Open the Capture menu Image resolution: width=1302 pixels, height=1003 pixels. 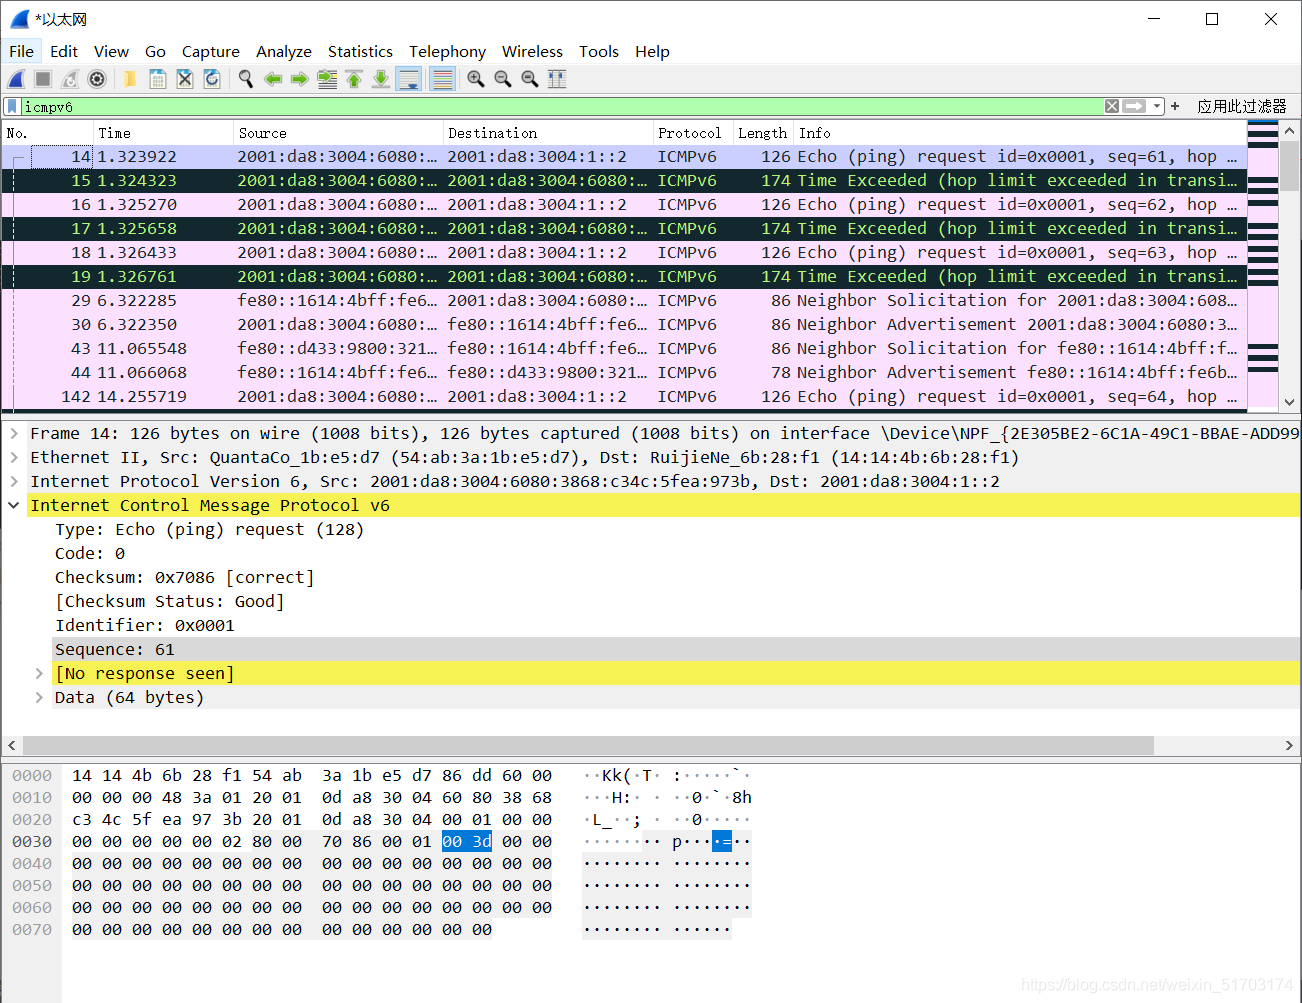point(210,51)
